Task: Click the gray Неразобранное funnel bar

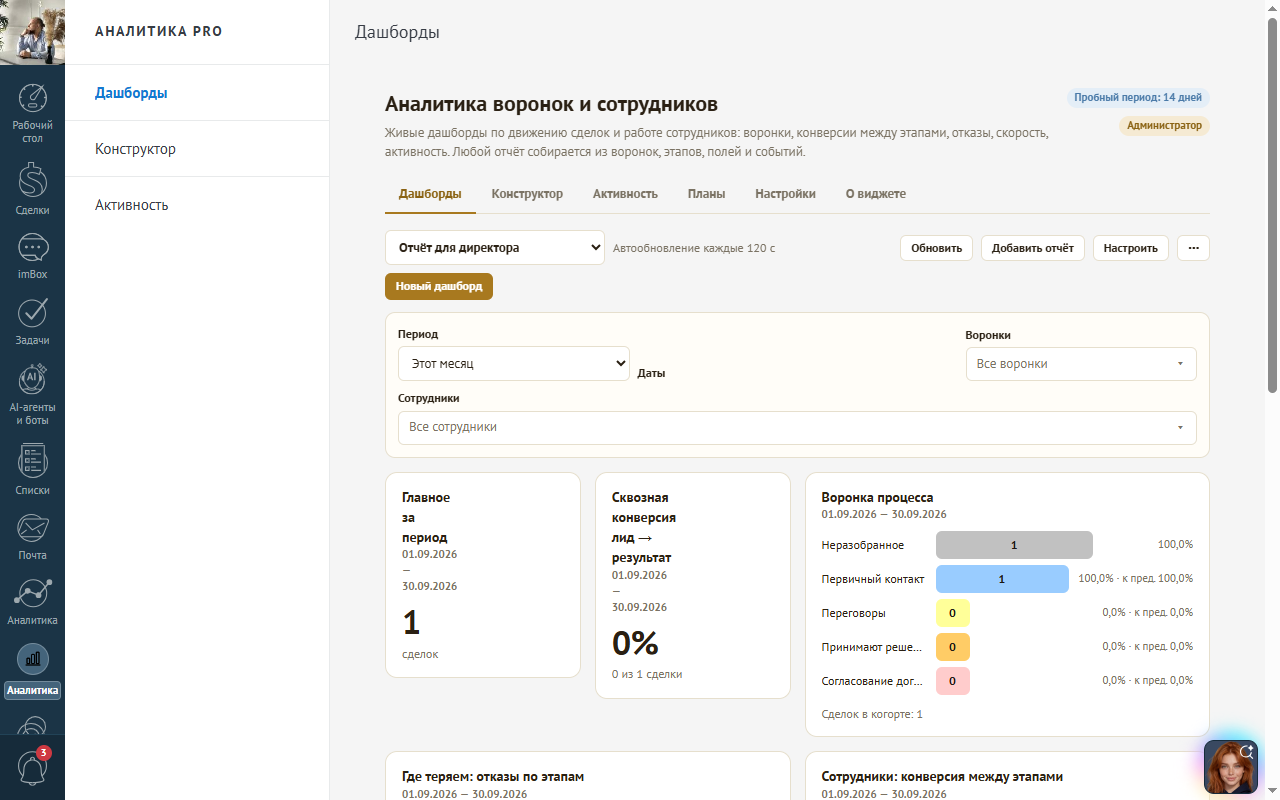Action: [1014, 545]
